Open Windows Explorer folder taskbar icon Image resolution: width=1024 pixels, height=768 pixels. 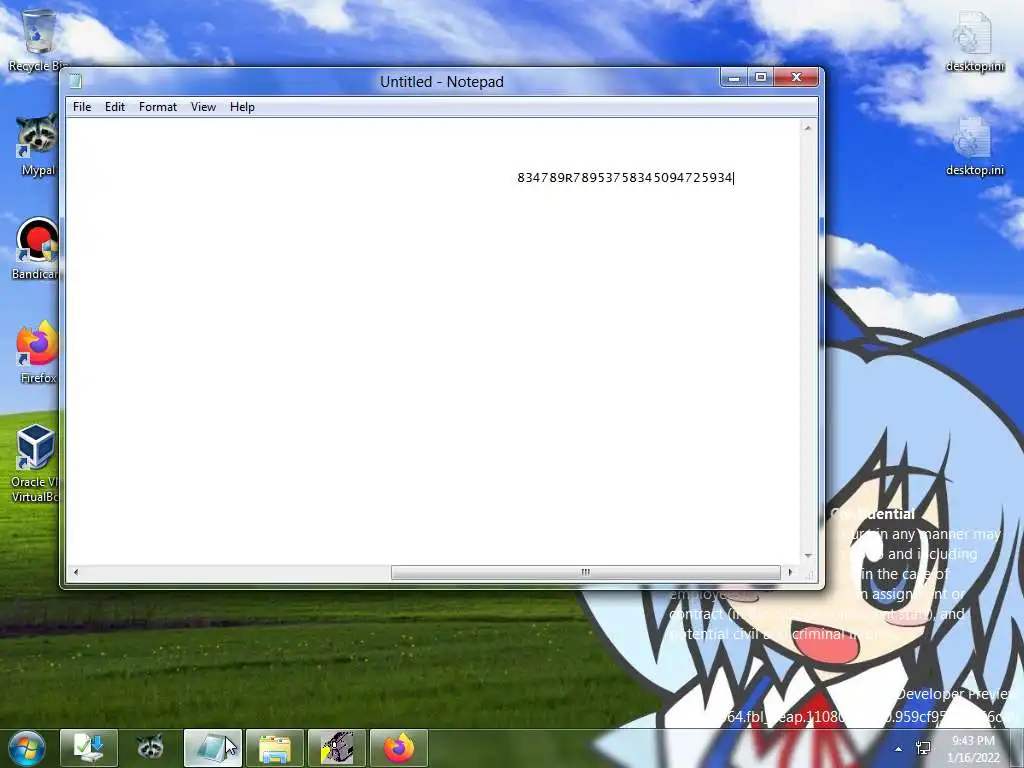coord(275,748)
